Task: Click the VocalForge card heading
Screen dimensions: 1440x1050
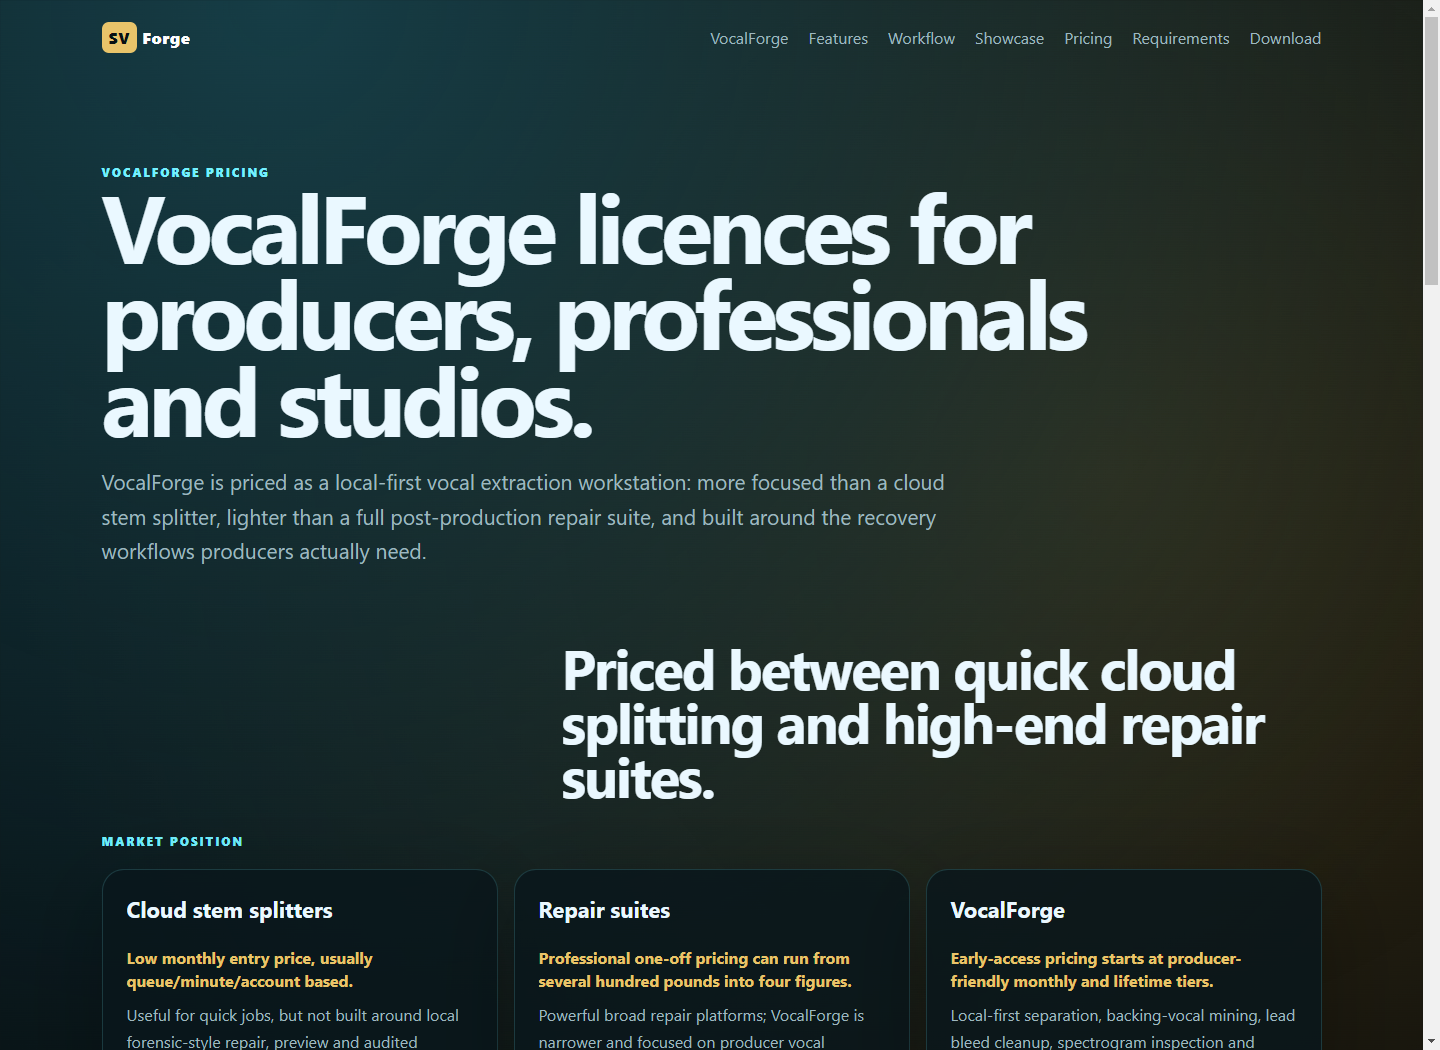Action: tap(1007, 910)
